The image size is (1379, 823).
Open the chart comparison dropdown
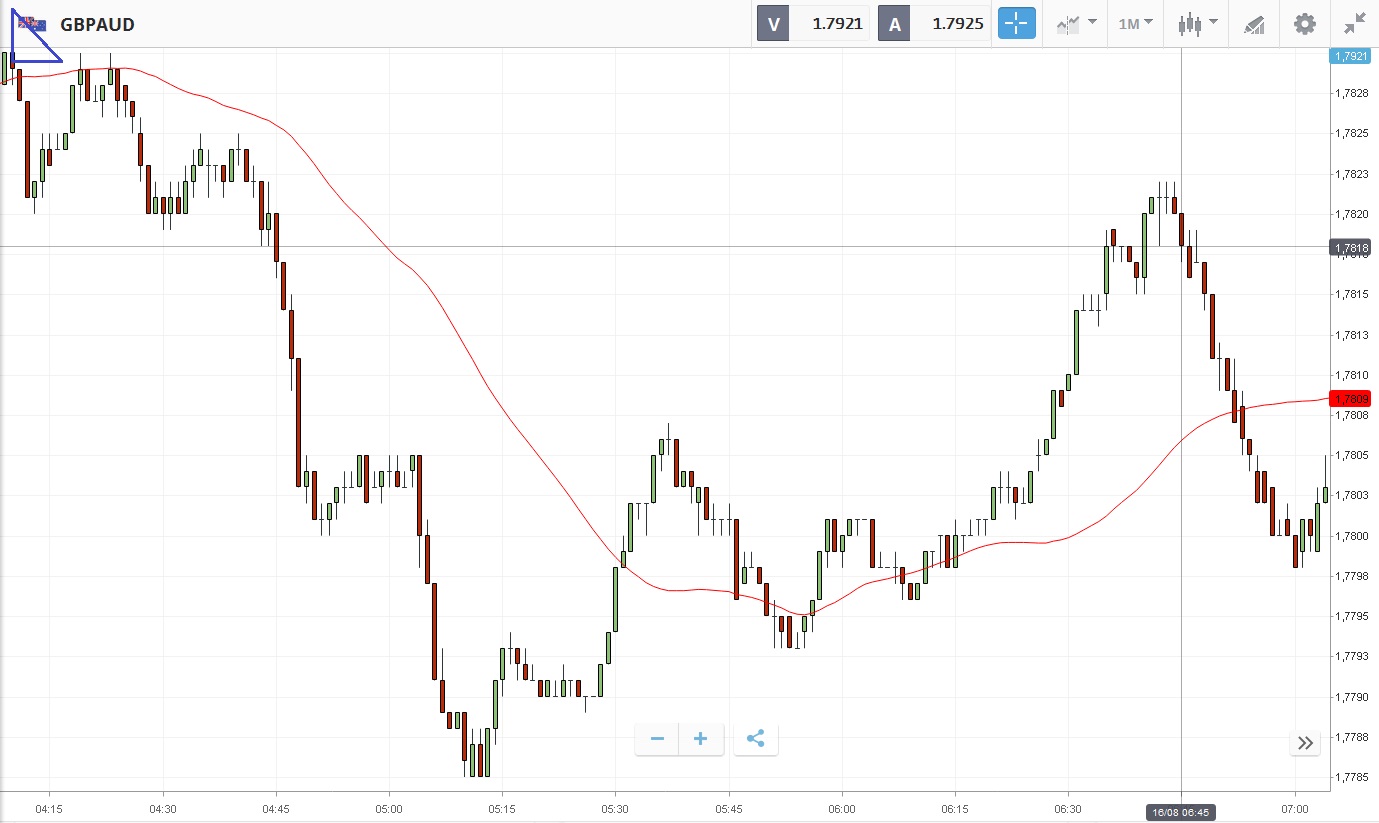[1076, 24]
